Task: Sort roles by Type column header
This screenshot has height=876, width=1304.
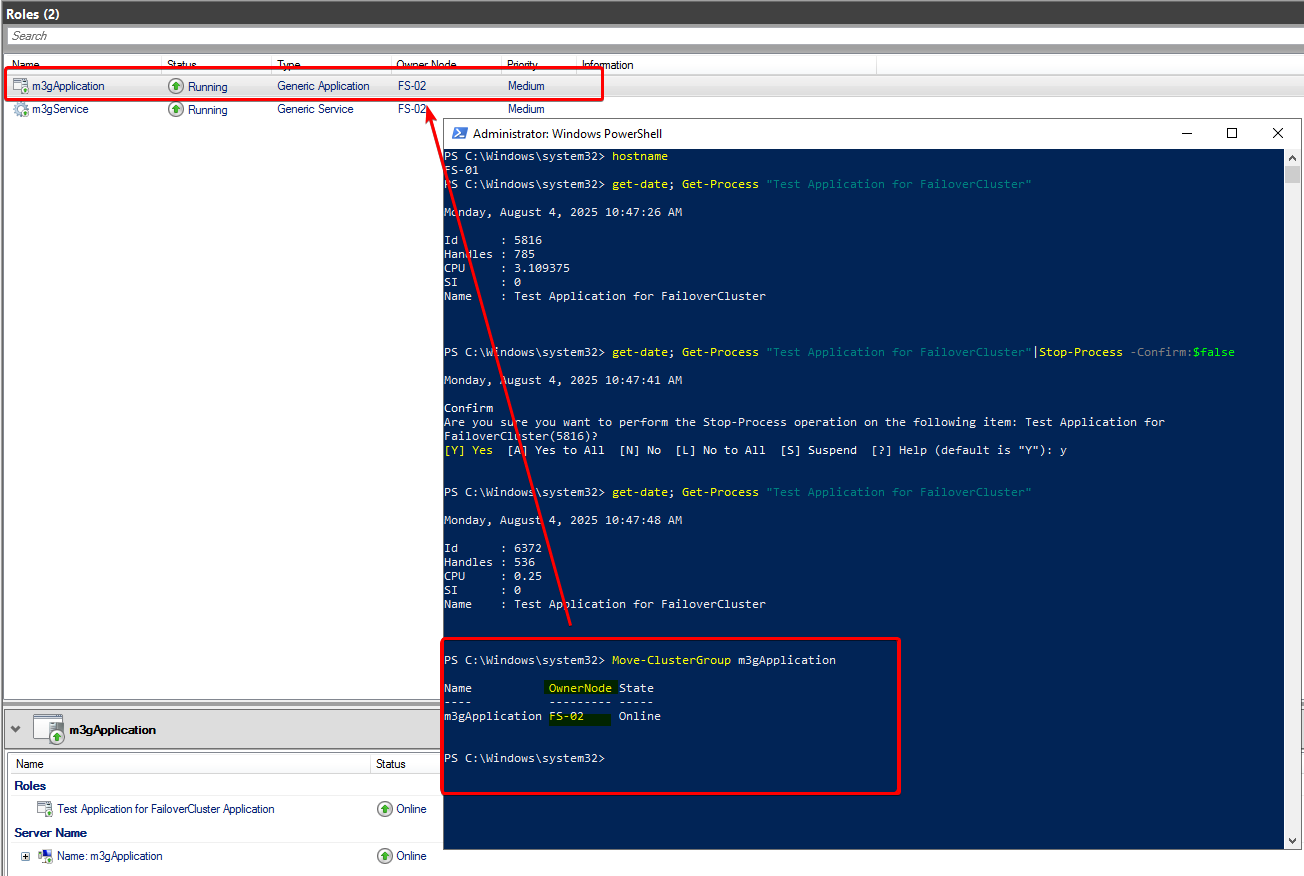Action: (332, 65)
